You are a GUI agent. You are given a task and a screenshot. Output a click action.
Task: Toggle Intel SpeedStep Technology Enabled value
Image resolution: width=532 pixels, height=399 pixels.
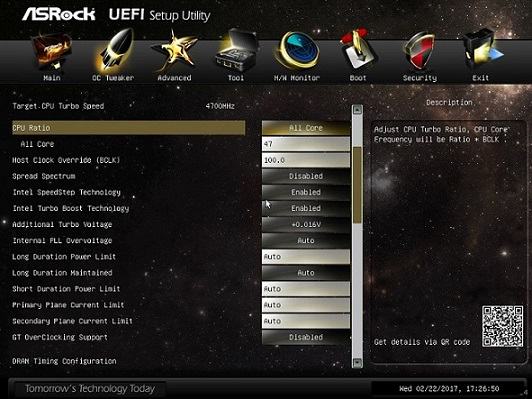pos(306,192)
